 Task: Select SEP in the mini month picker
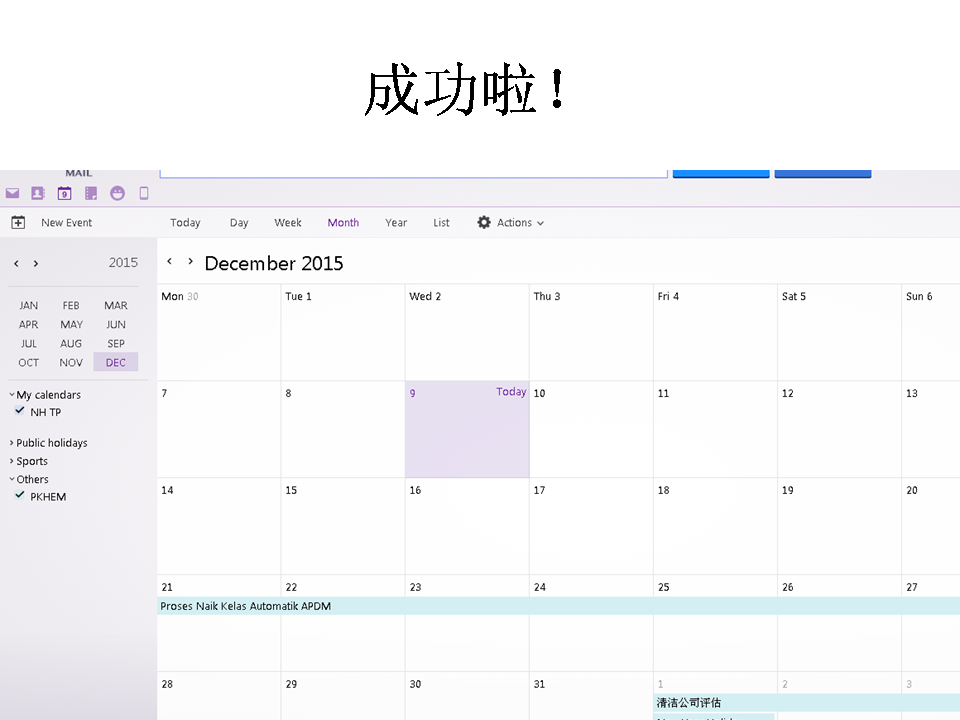point(116,343)
